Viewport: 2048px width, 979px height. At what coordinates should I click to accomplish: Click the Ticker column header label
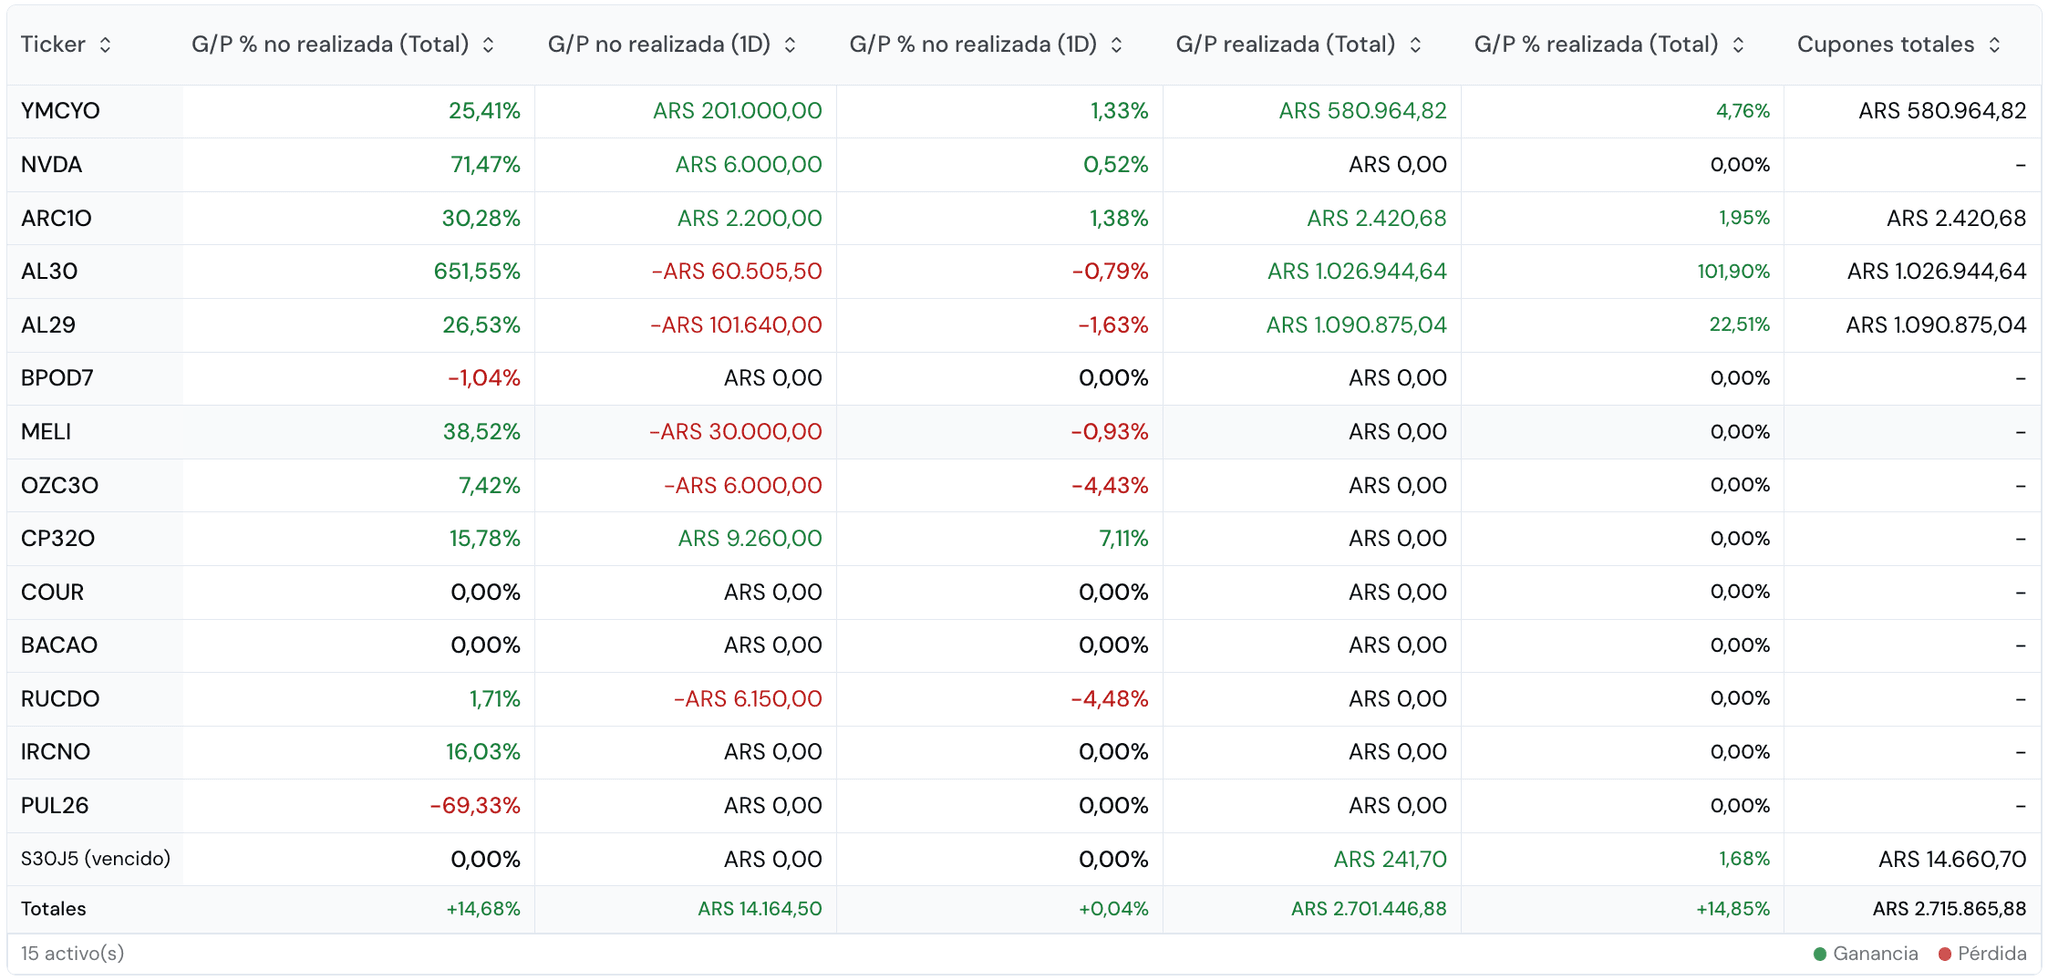53,45
